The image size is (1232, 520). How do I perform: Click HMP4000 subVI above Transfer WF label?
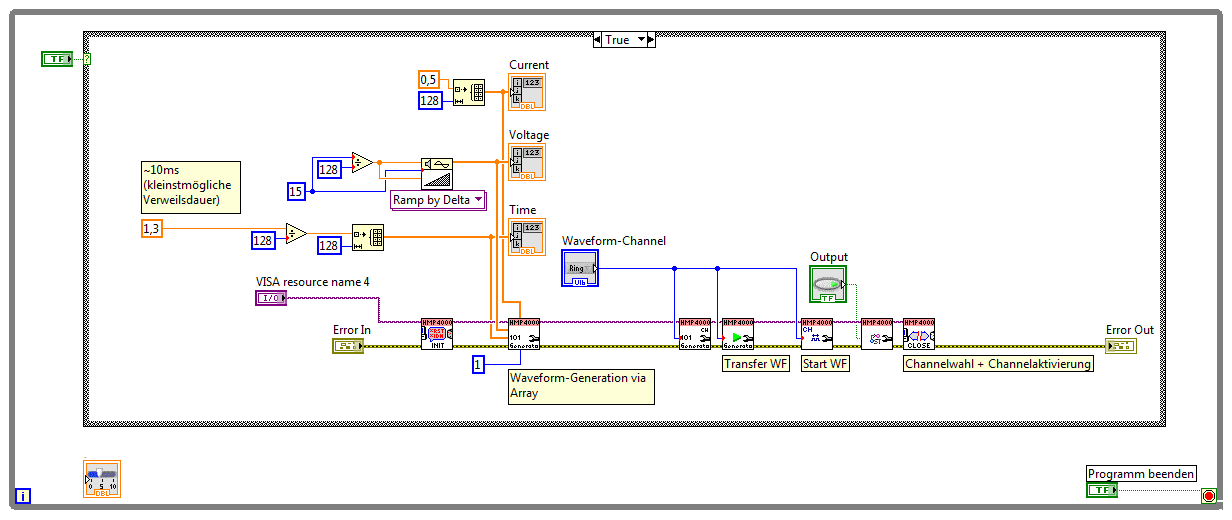coord(738,333)
